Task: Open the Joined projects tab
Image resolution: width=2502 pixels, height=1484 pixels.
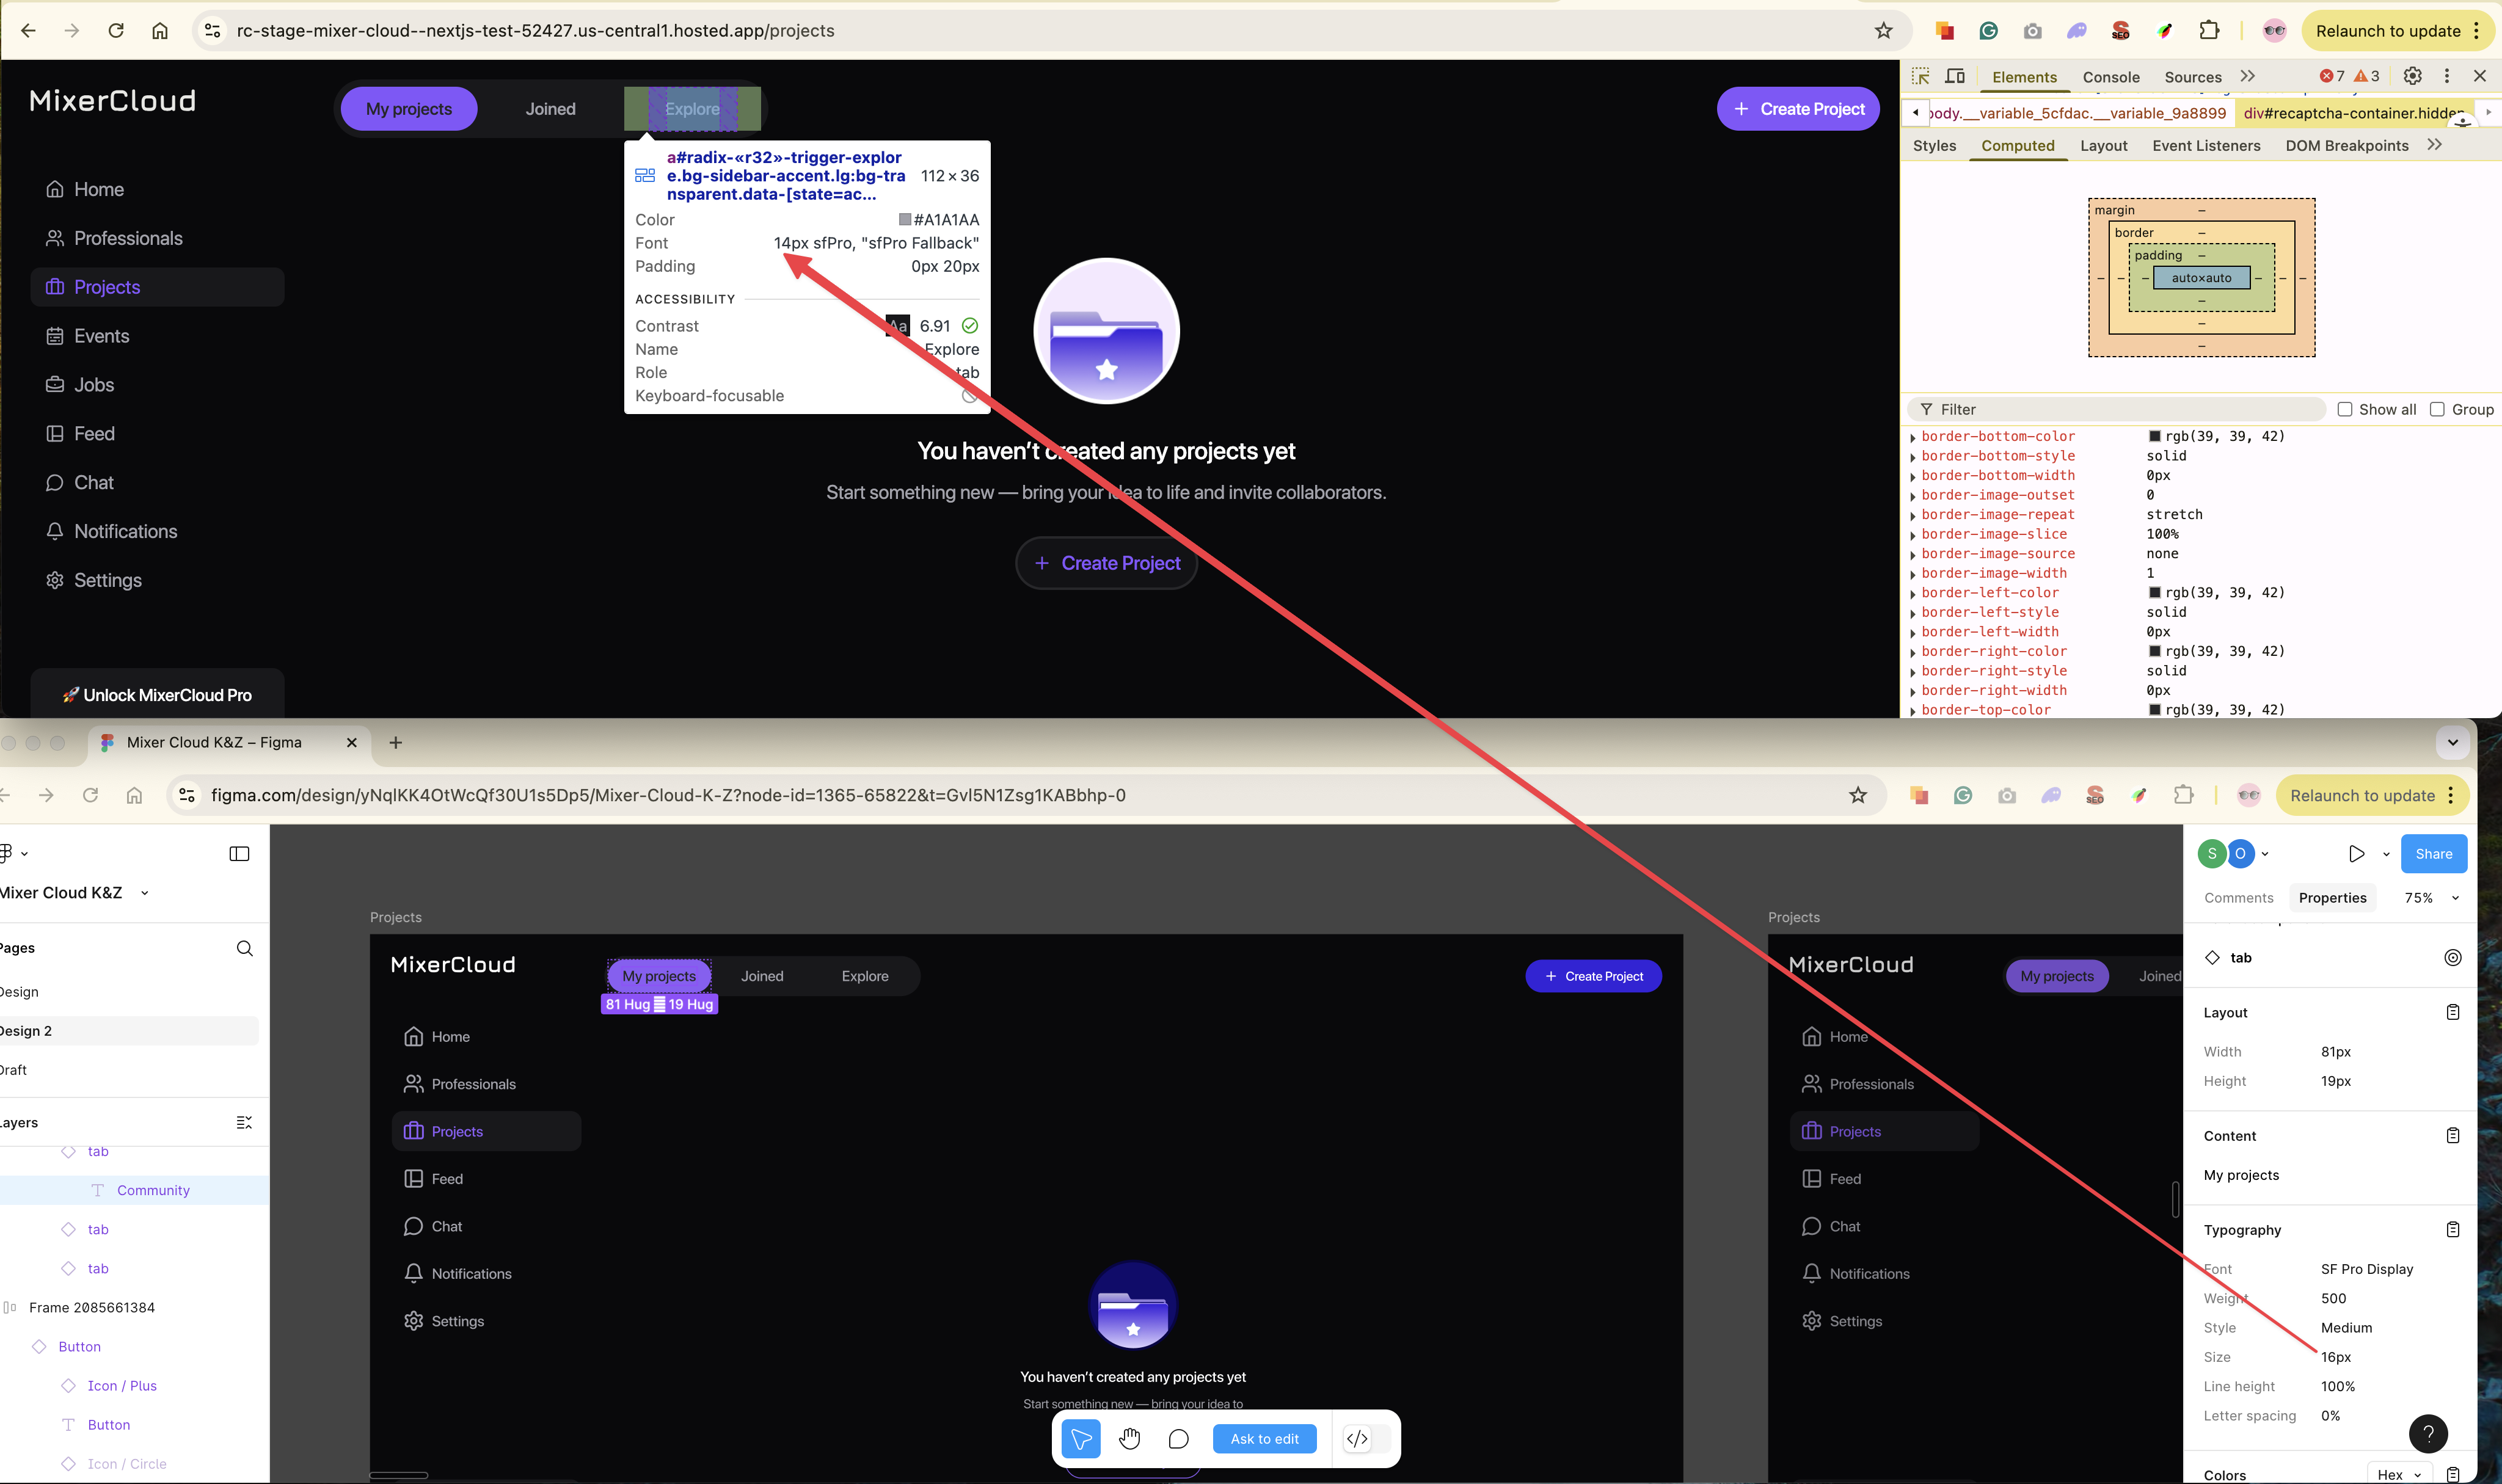Action: [550, 109]
